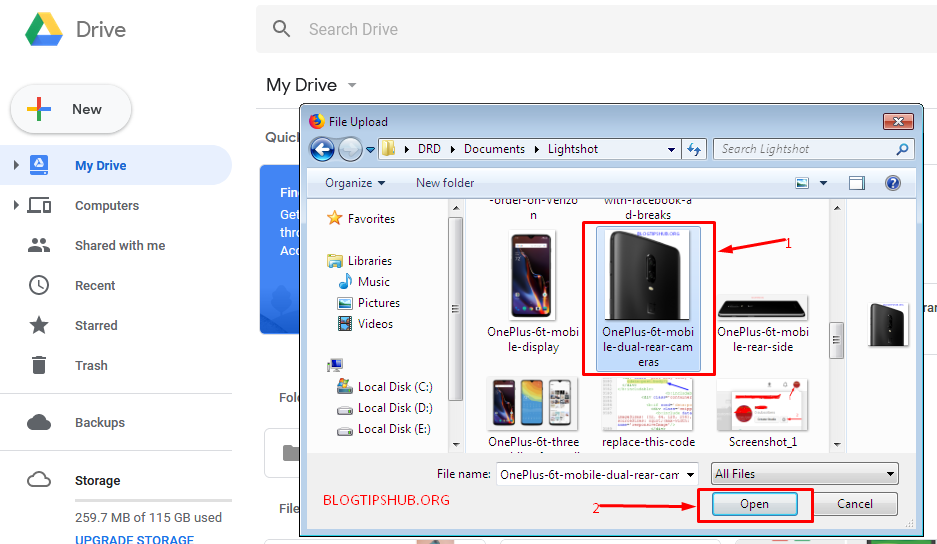Open the address bar history dropdown
Image resolution: width=937 pixels, height=544 pixels.
671,149
